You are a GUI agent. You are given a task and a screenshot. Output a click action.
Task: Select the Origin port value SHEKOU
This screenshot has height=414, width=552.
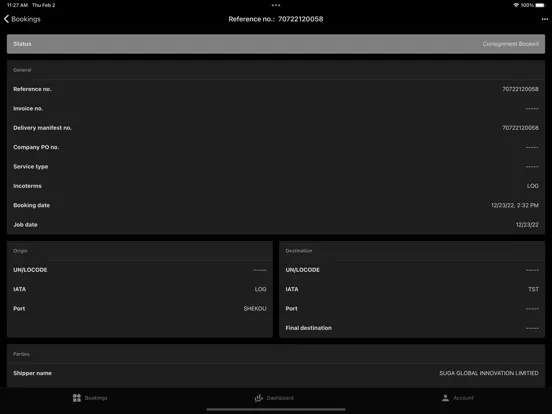pyautogui.click(x=255, y=308)
